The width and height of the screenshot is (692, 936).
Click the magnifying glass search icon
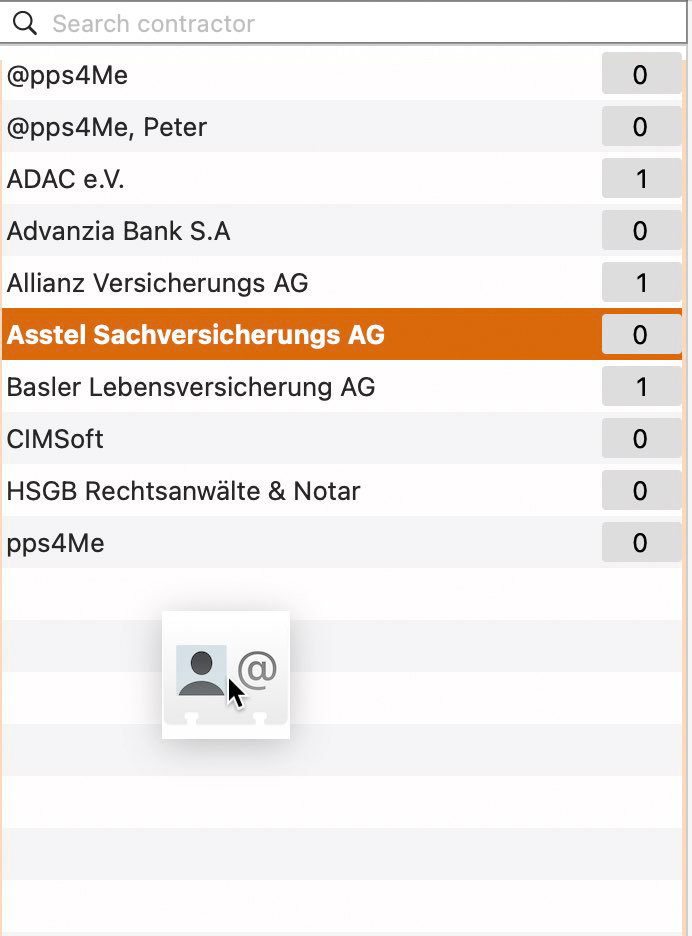point(24,23)
